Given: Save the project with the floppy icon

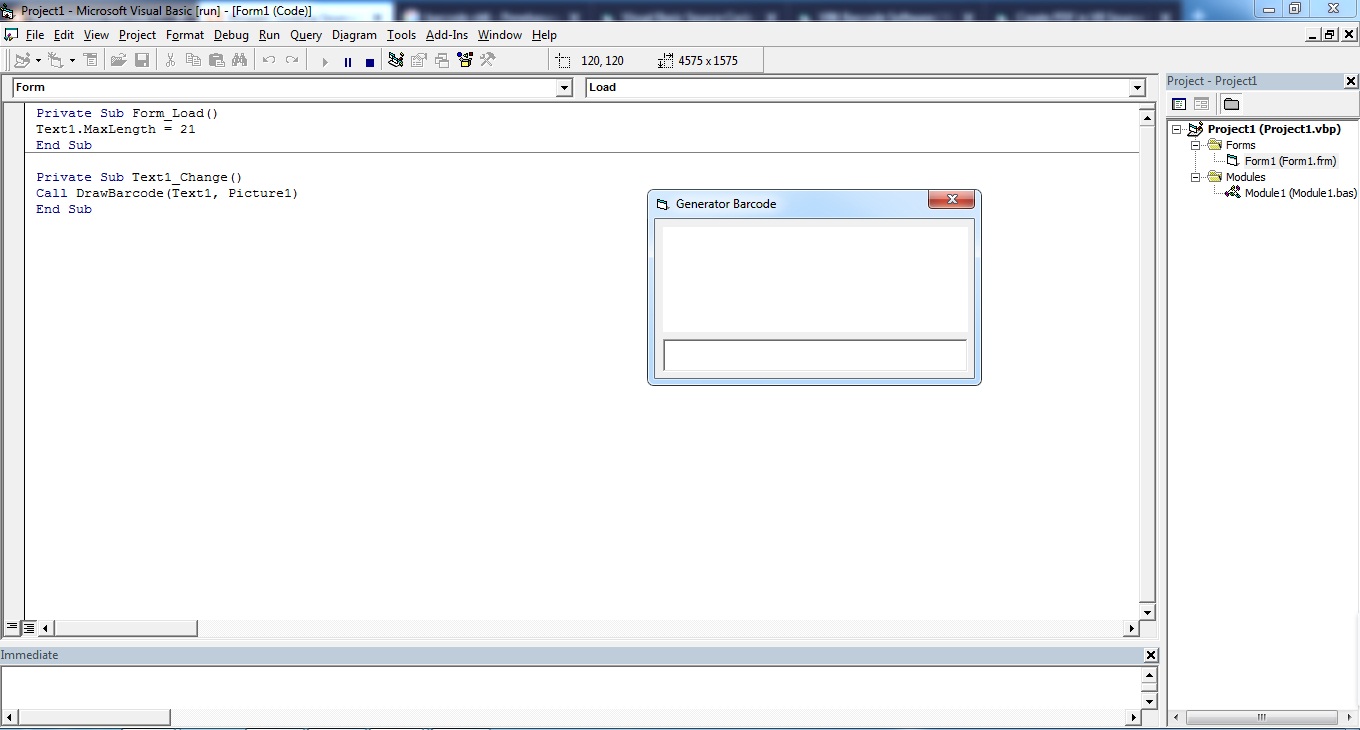Looking at the screenshot, I should 142,60.
